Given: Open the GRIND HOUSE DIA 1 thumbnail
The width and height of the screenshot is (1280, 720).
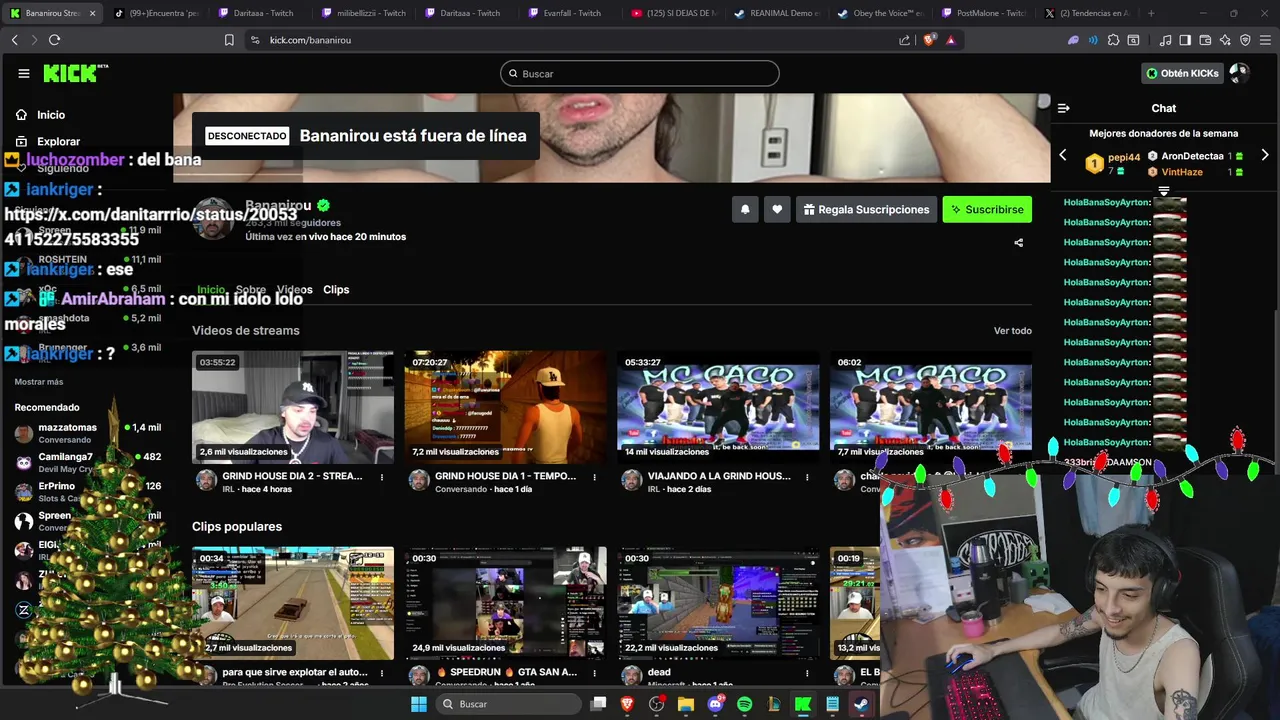Looking at the screenshot, I should pyautogui.click(x=505, y=407).
